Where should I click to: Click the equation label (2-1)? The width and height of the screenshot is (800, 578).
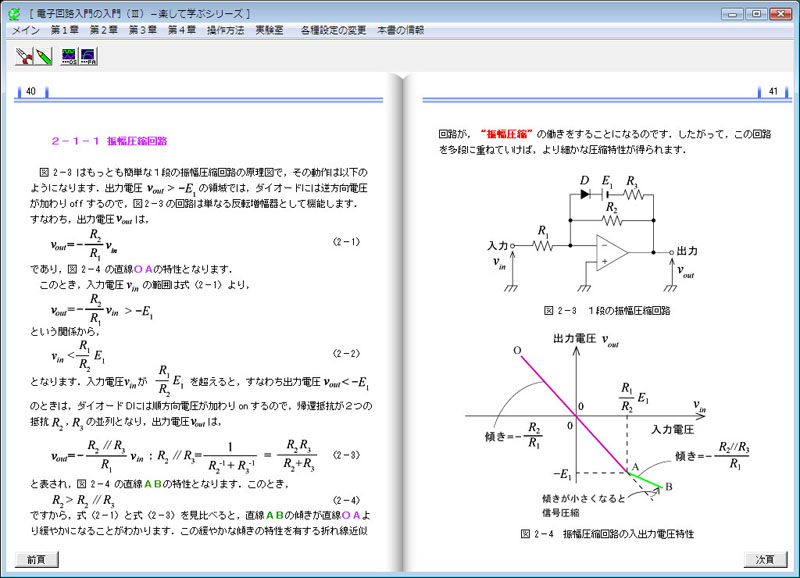point(346,242)
